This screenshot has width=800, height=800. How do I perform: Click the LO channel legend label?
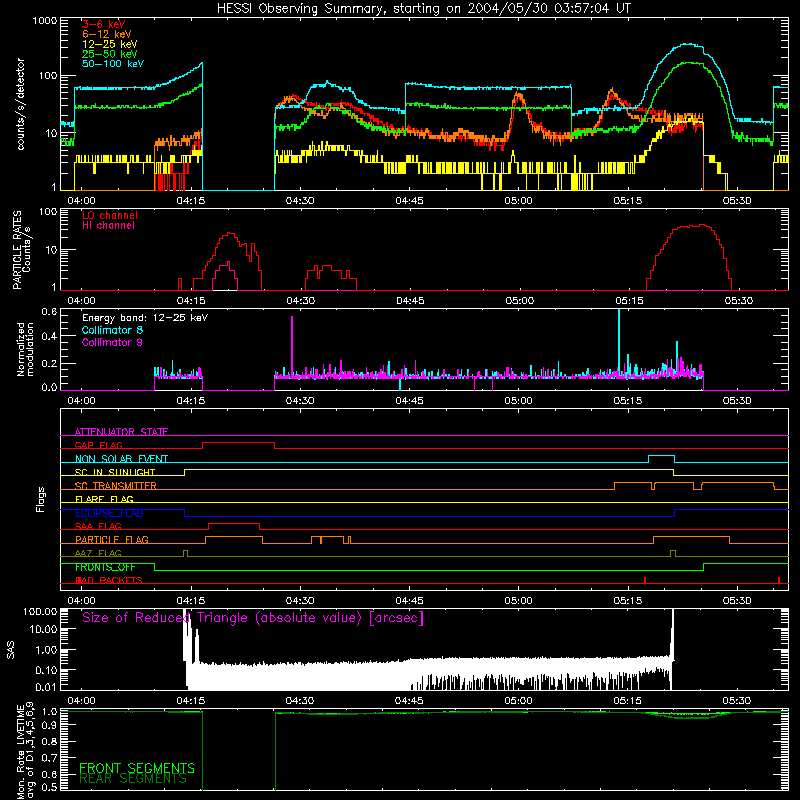[x=110, y=215]
